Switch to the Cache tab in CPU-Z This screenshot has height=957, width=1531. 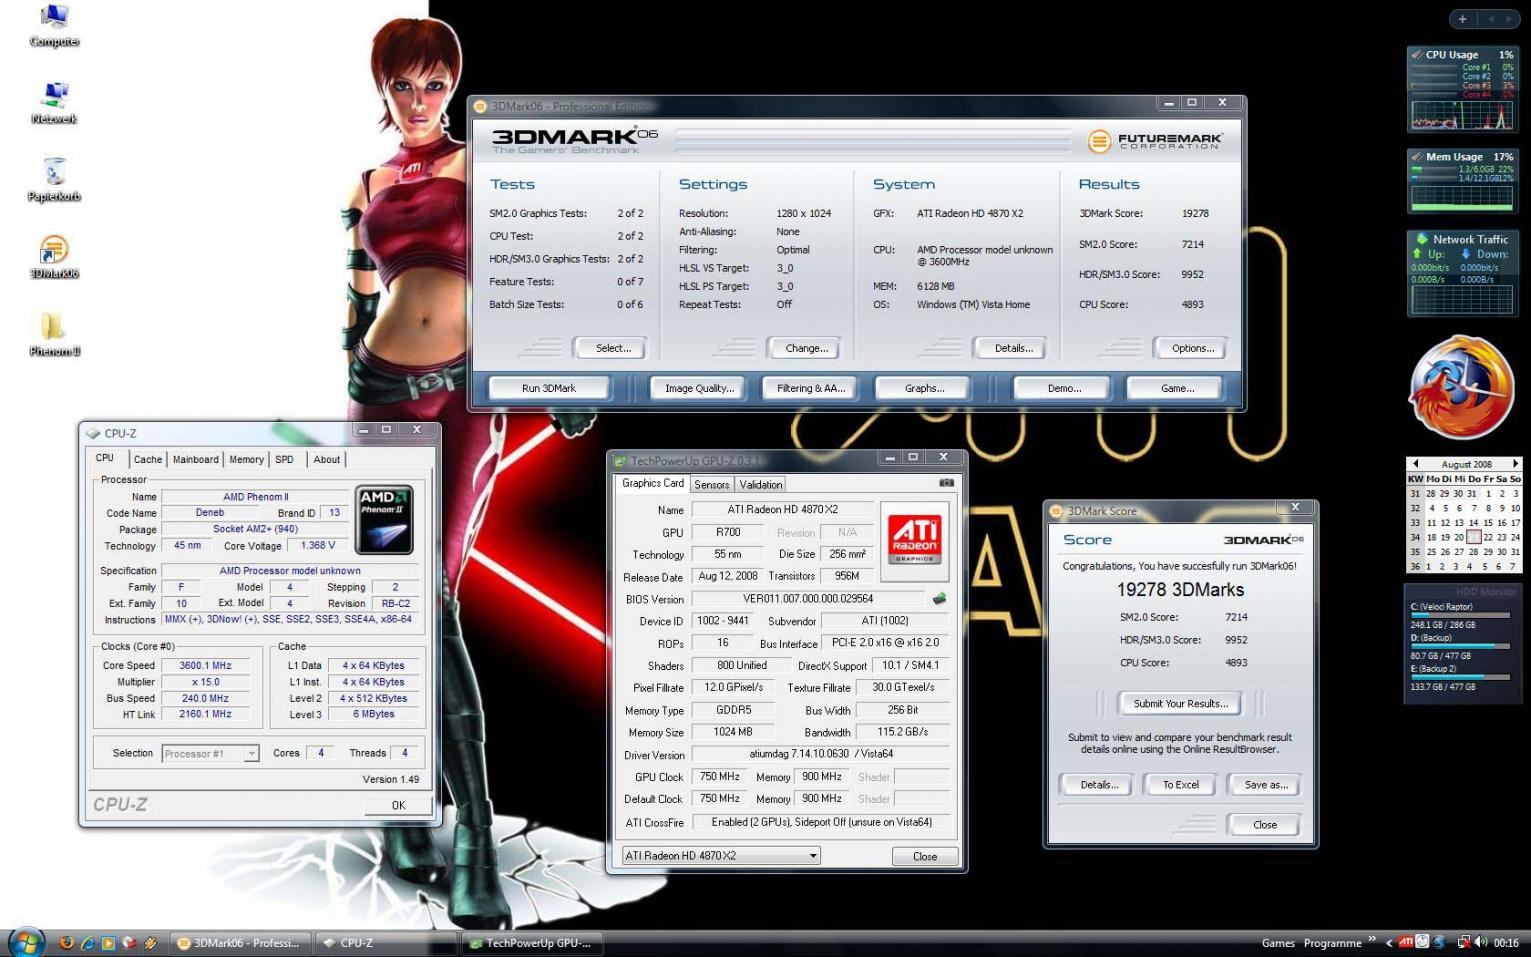148,460
